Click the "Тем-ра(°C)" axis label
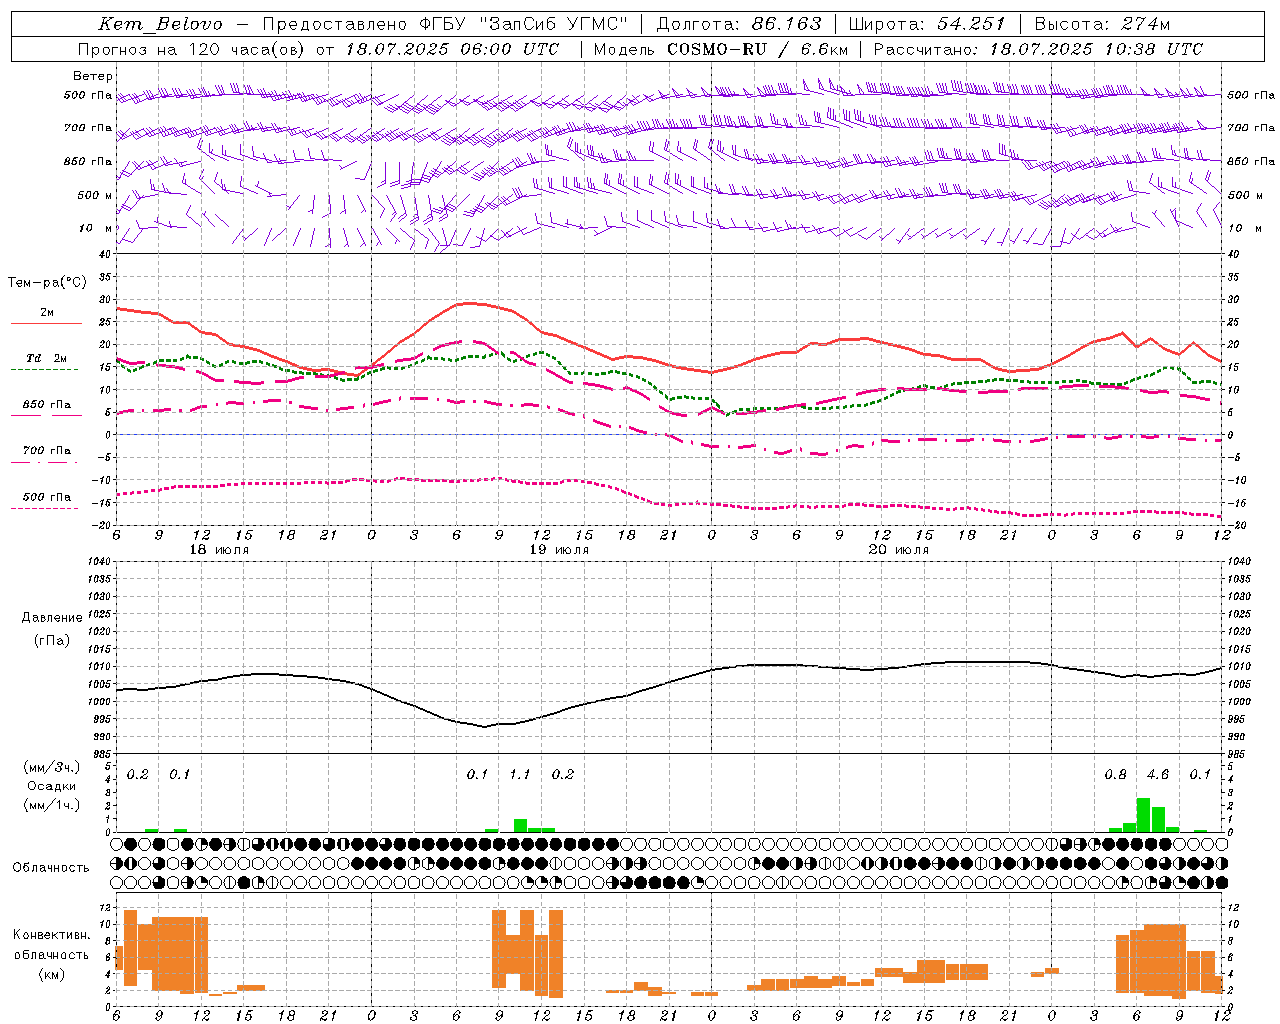Viewport: 1280px width, 1024px height. (x=47, y=283)
